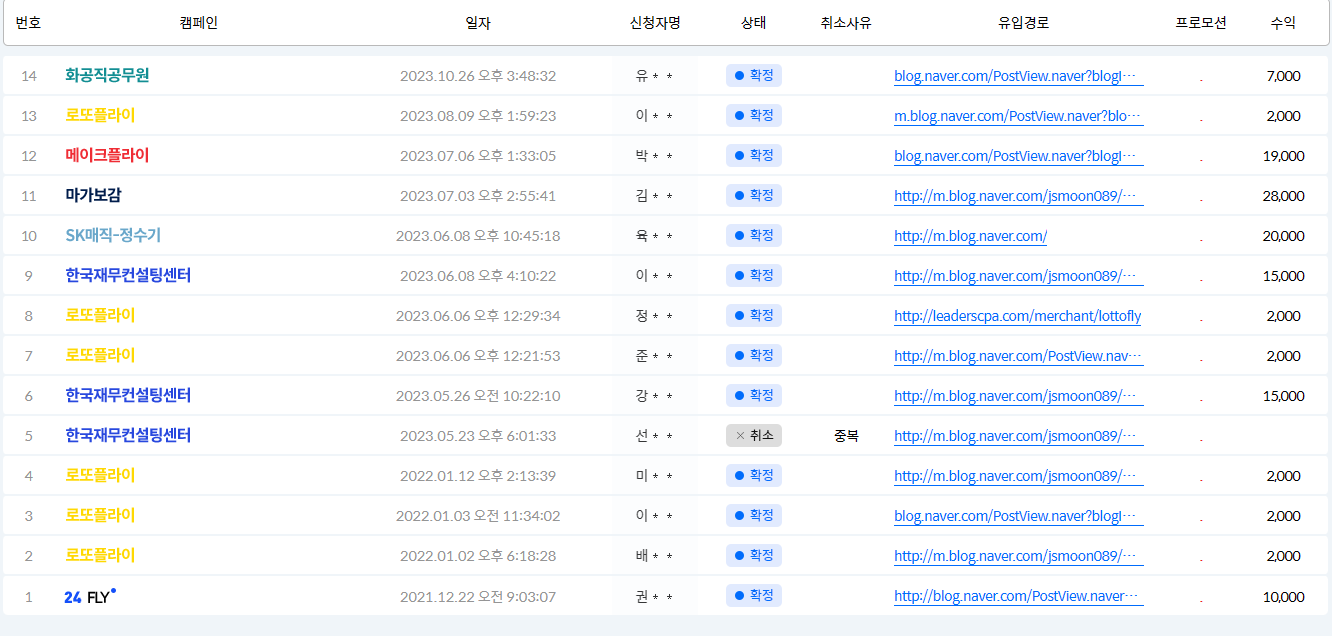Open the referral link in row 12
Viewport: 1332px width, 636px height.
[1018, 156]
